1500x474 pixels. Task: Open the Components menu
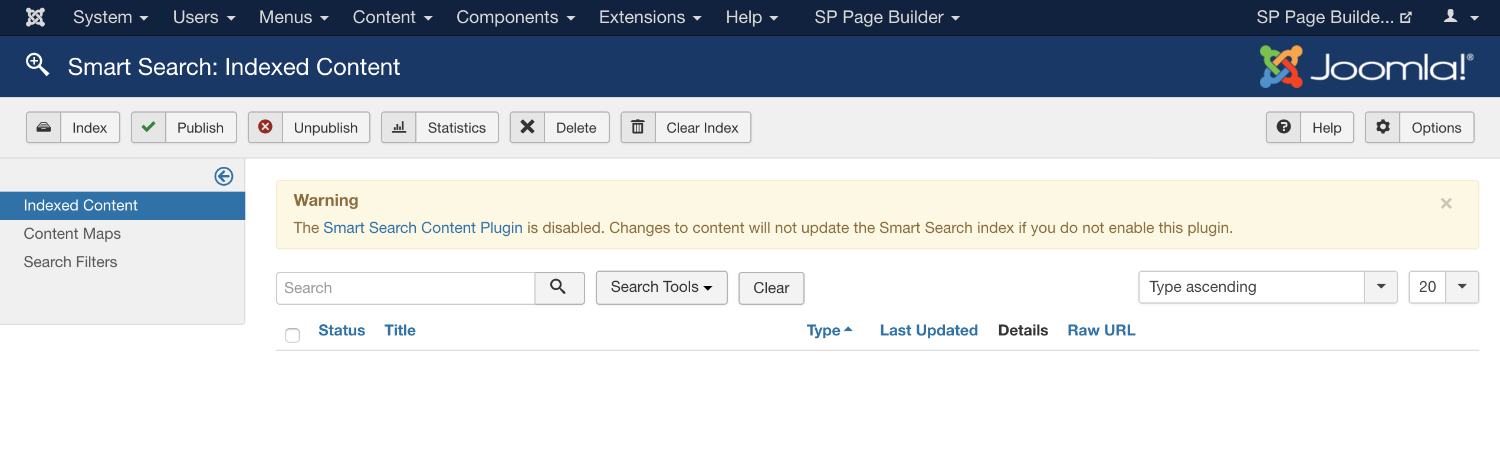click(515, 17)
